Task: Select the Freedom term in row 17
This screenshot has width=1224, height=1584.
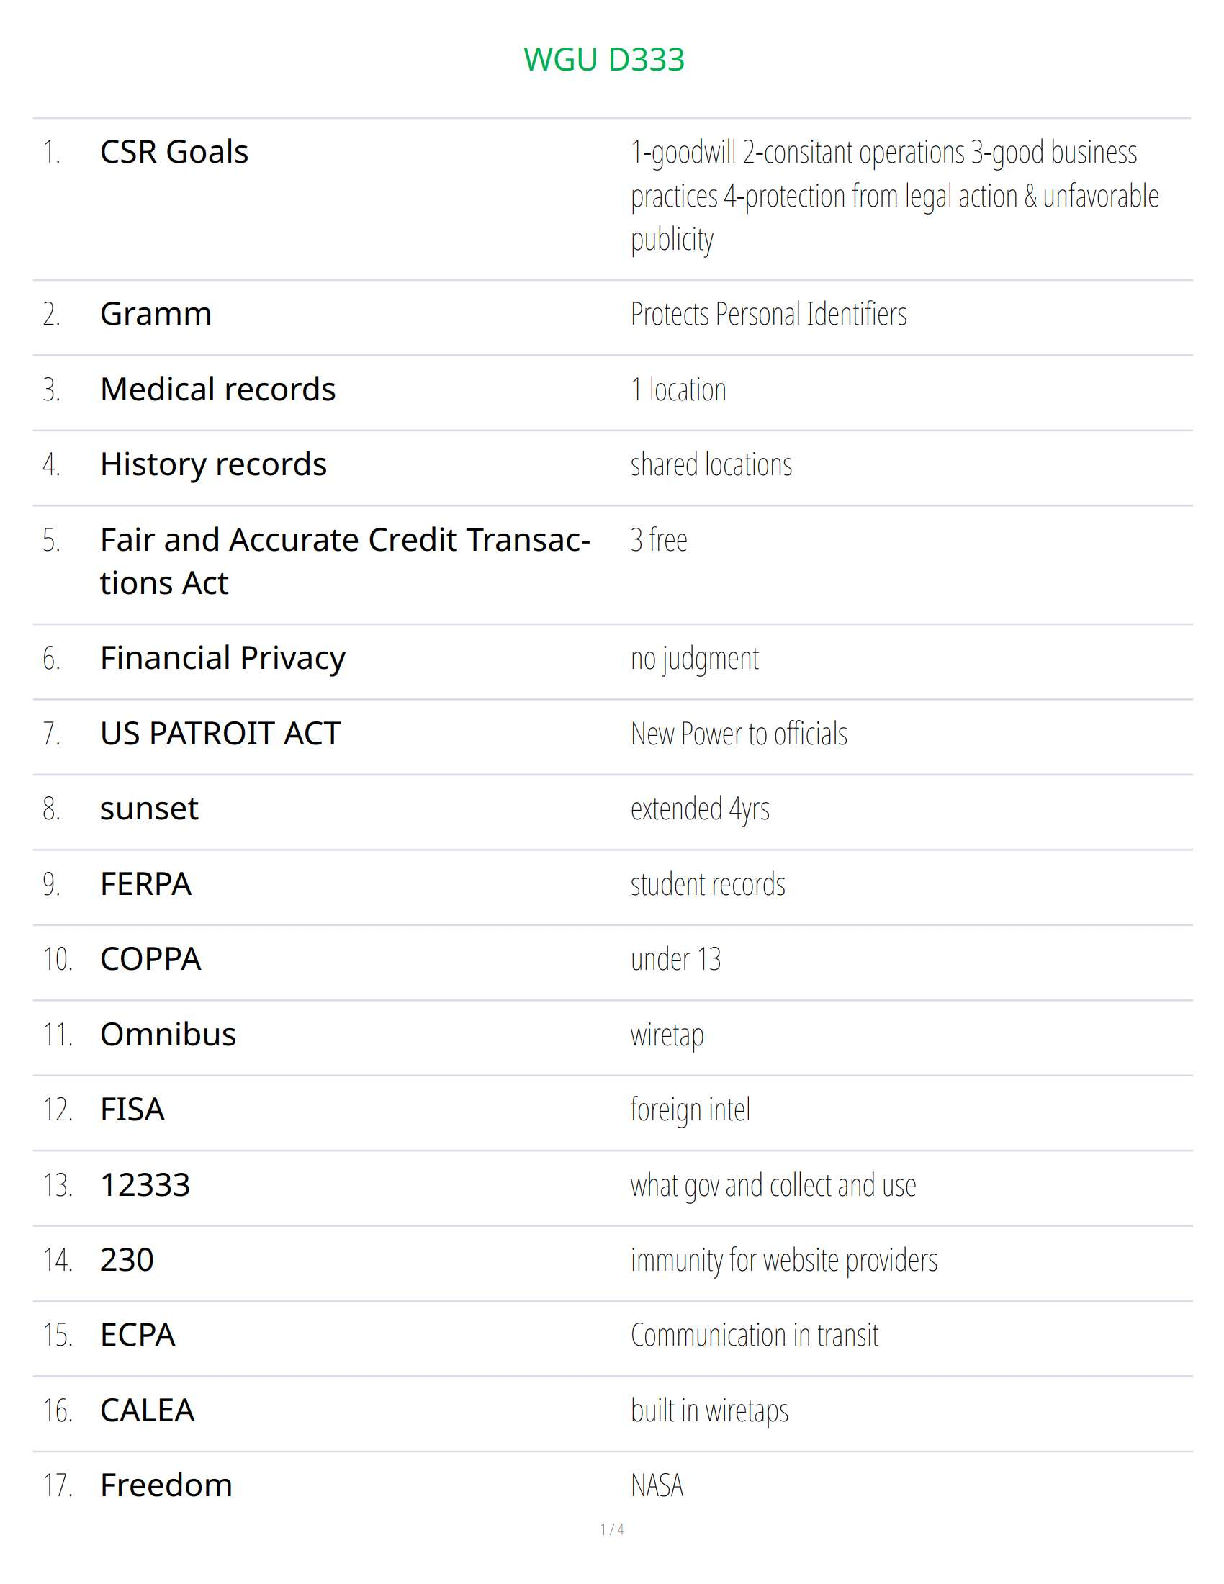Action: (x=166, y=1485)
